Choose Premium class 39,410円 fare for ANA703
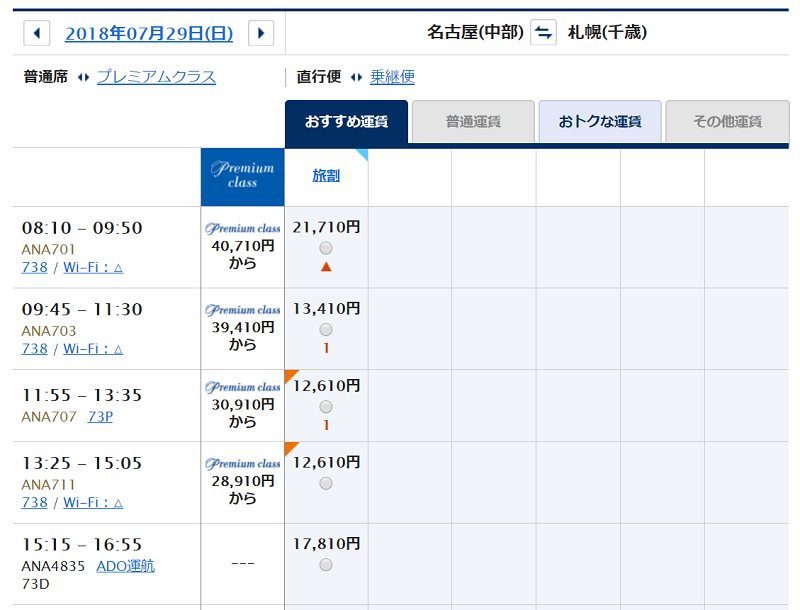Screen dimensions: 800x610 pyautogui.click(x=243, y=328)
